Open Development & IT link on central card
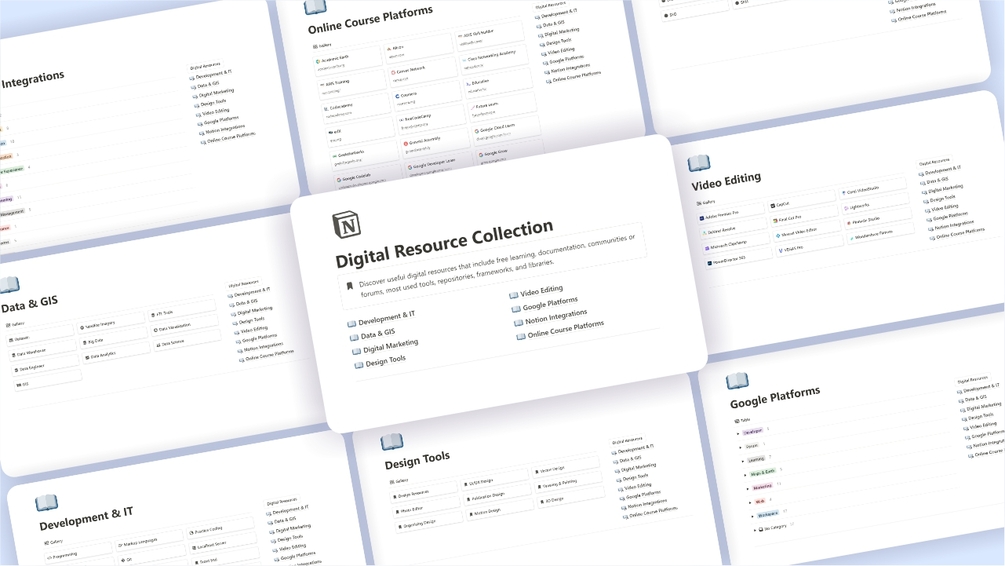This screenshot has width=1005, height=566. (x=386, y=317)
